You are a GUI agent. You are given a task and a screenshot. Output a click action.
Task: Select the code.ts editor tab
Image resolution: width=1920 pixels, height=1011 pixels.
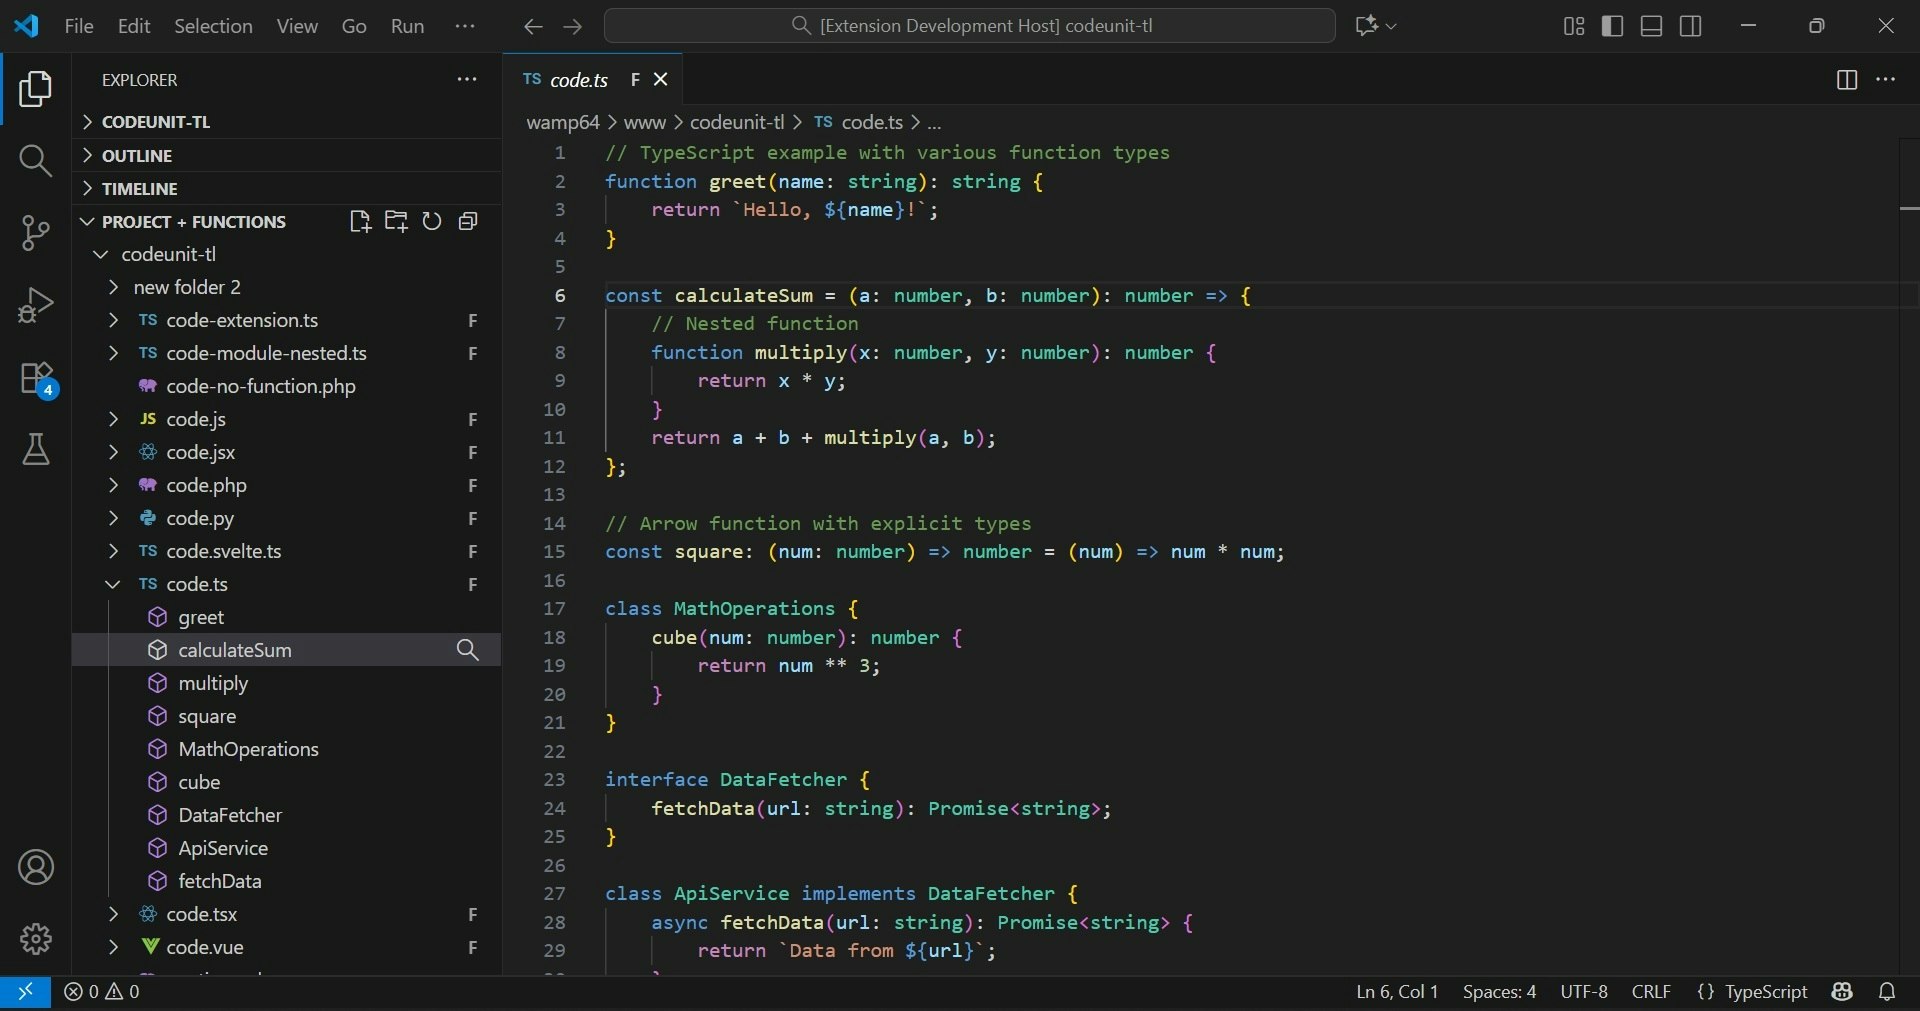click(579, 80)
